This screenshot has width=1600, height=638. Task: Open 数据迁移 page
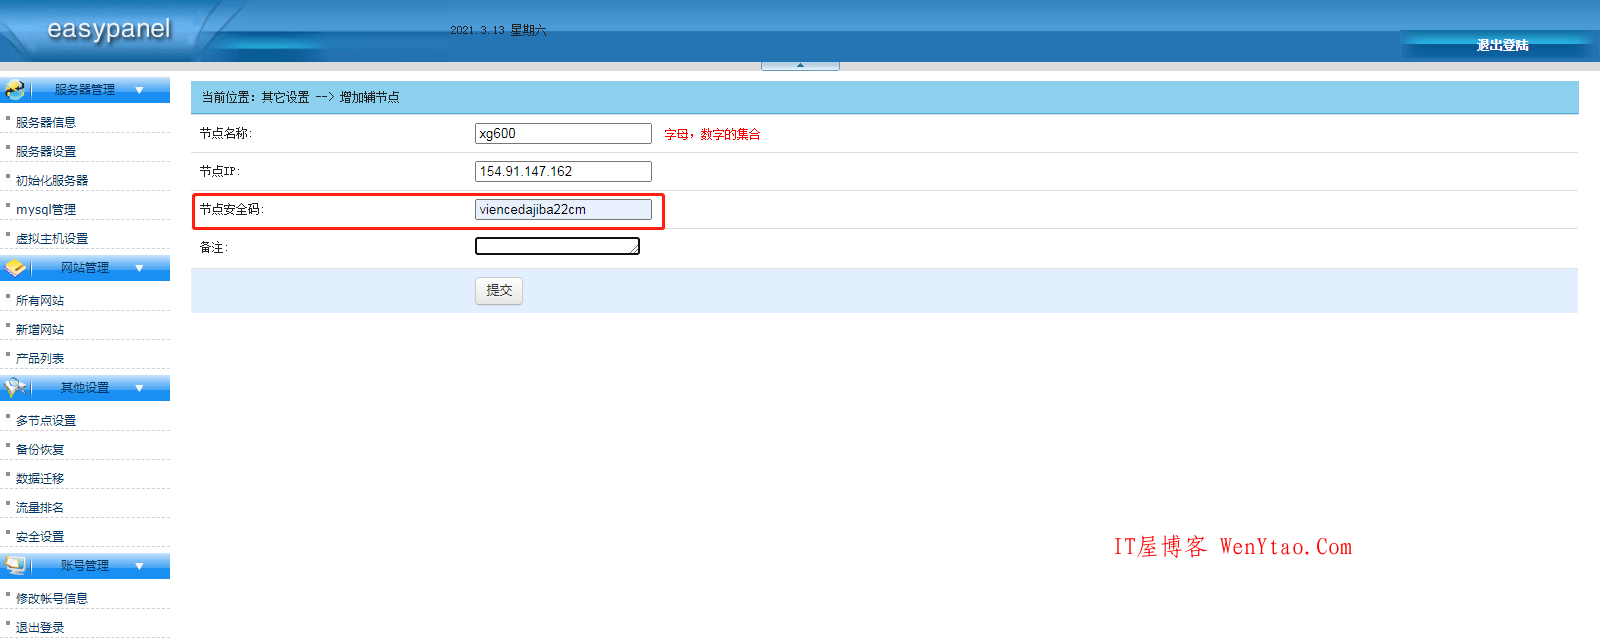[x=40, y=478]
